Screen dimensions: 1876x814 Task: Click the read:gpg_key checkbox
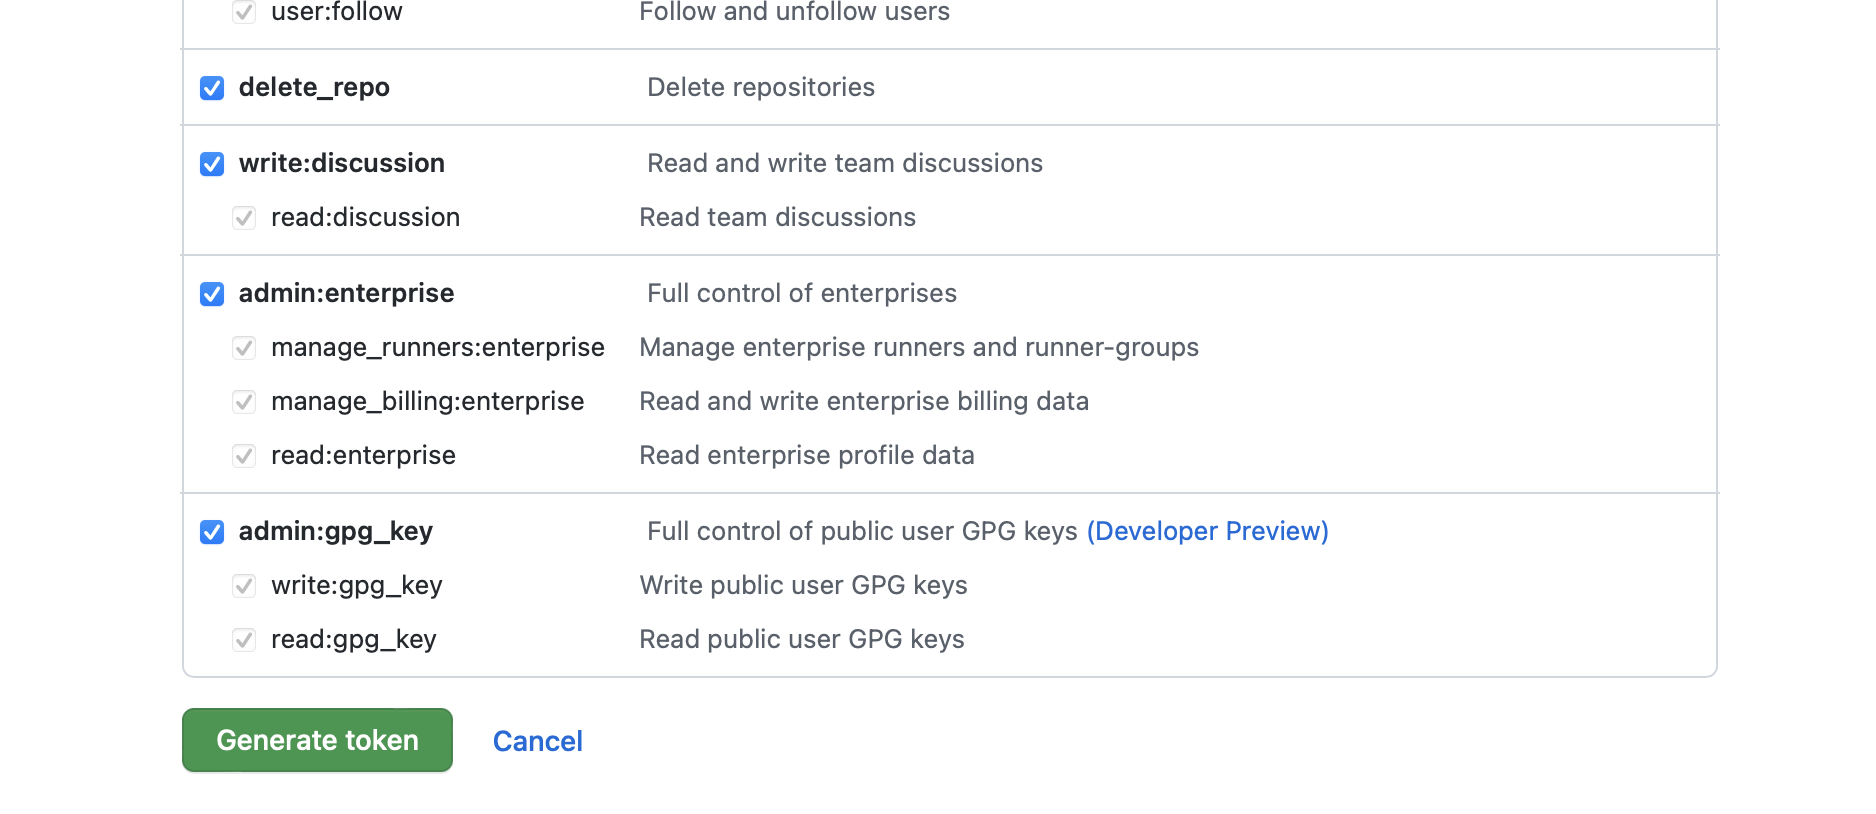coord(244,640)
